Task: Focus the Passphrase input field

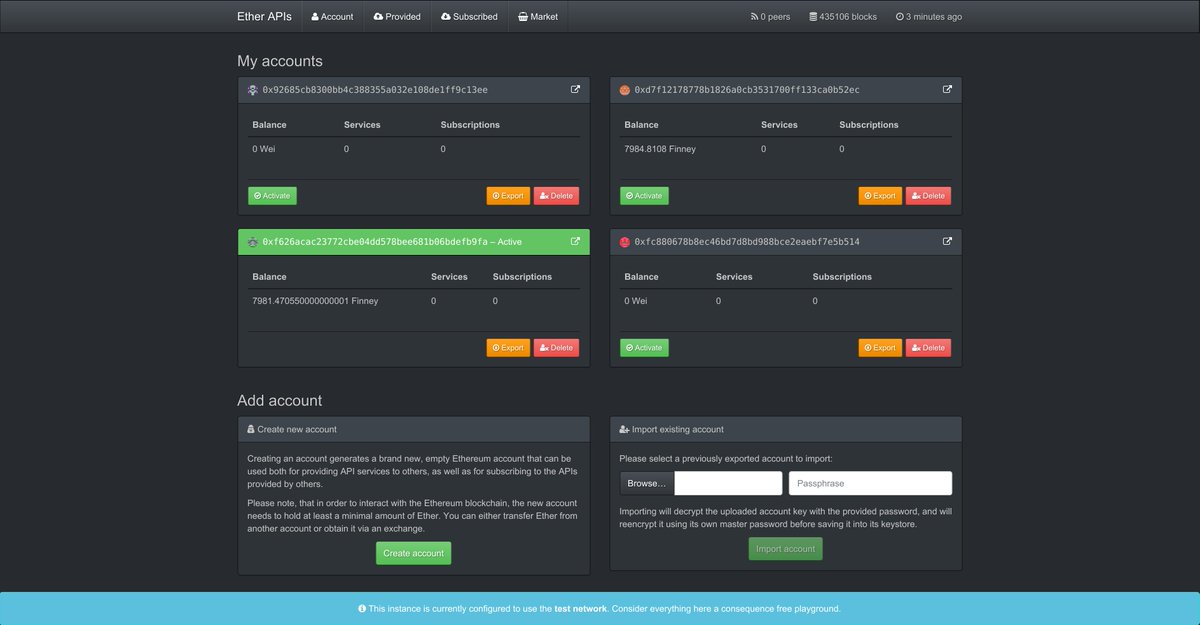Action: tap(870, 483)
